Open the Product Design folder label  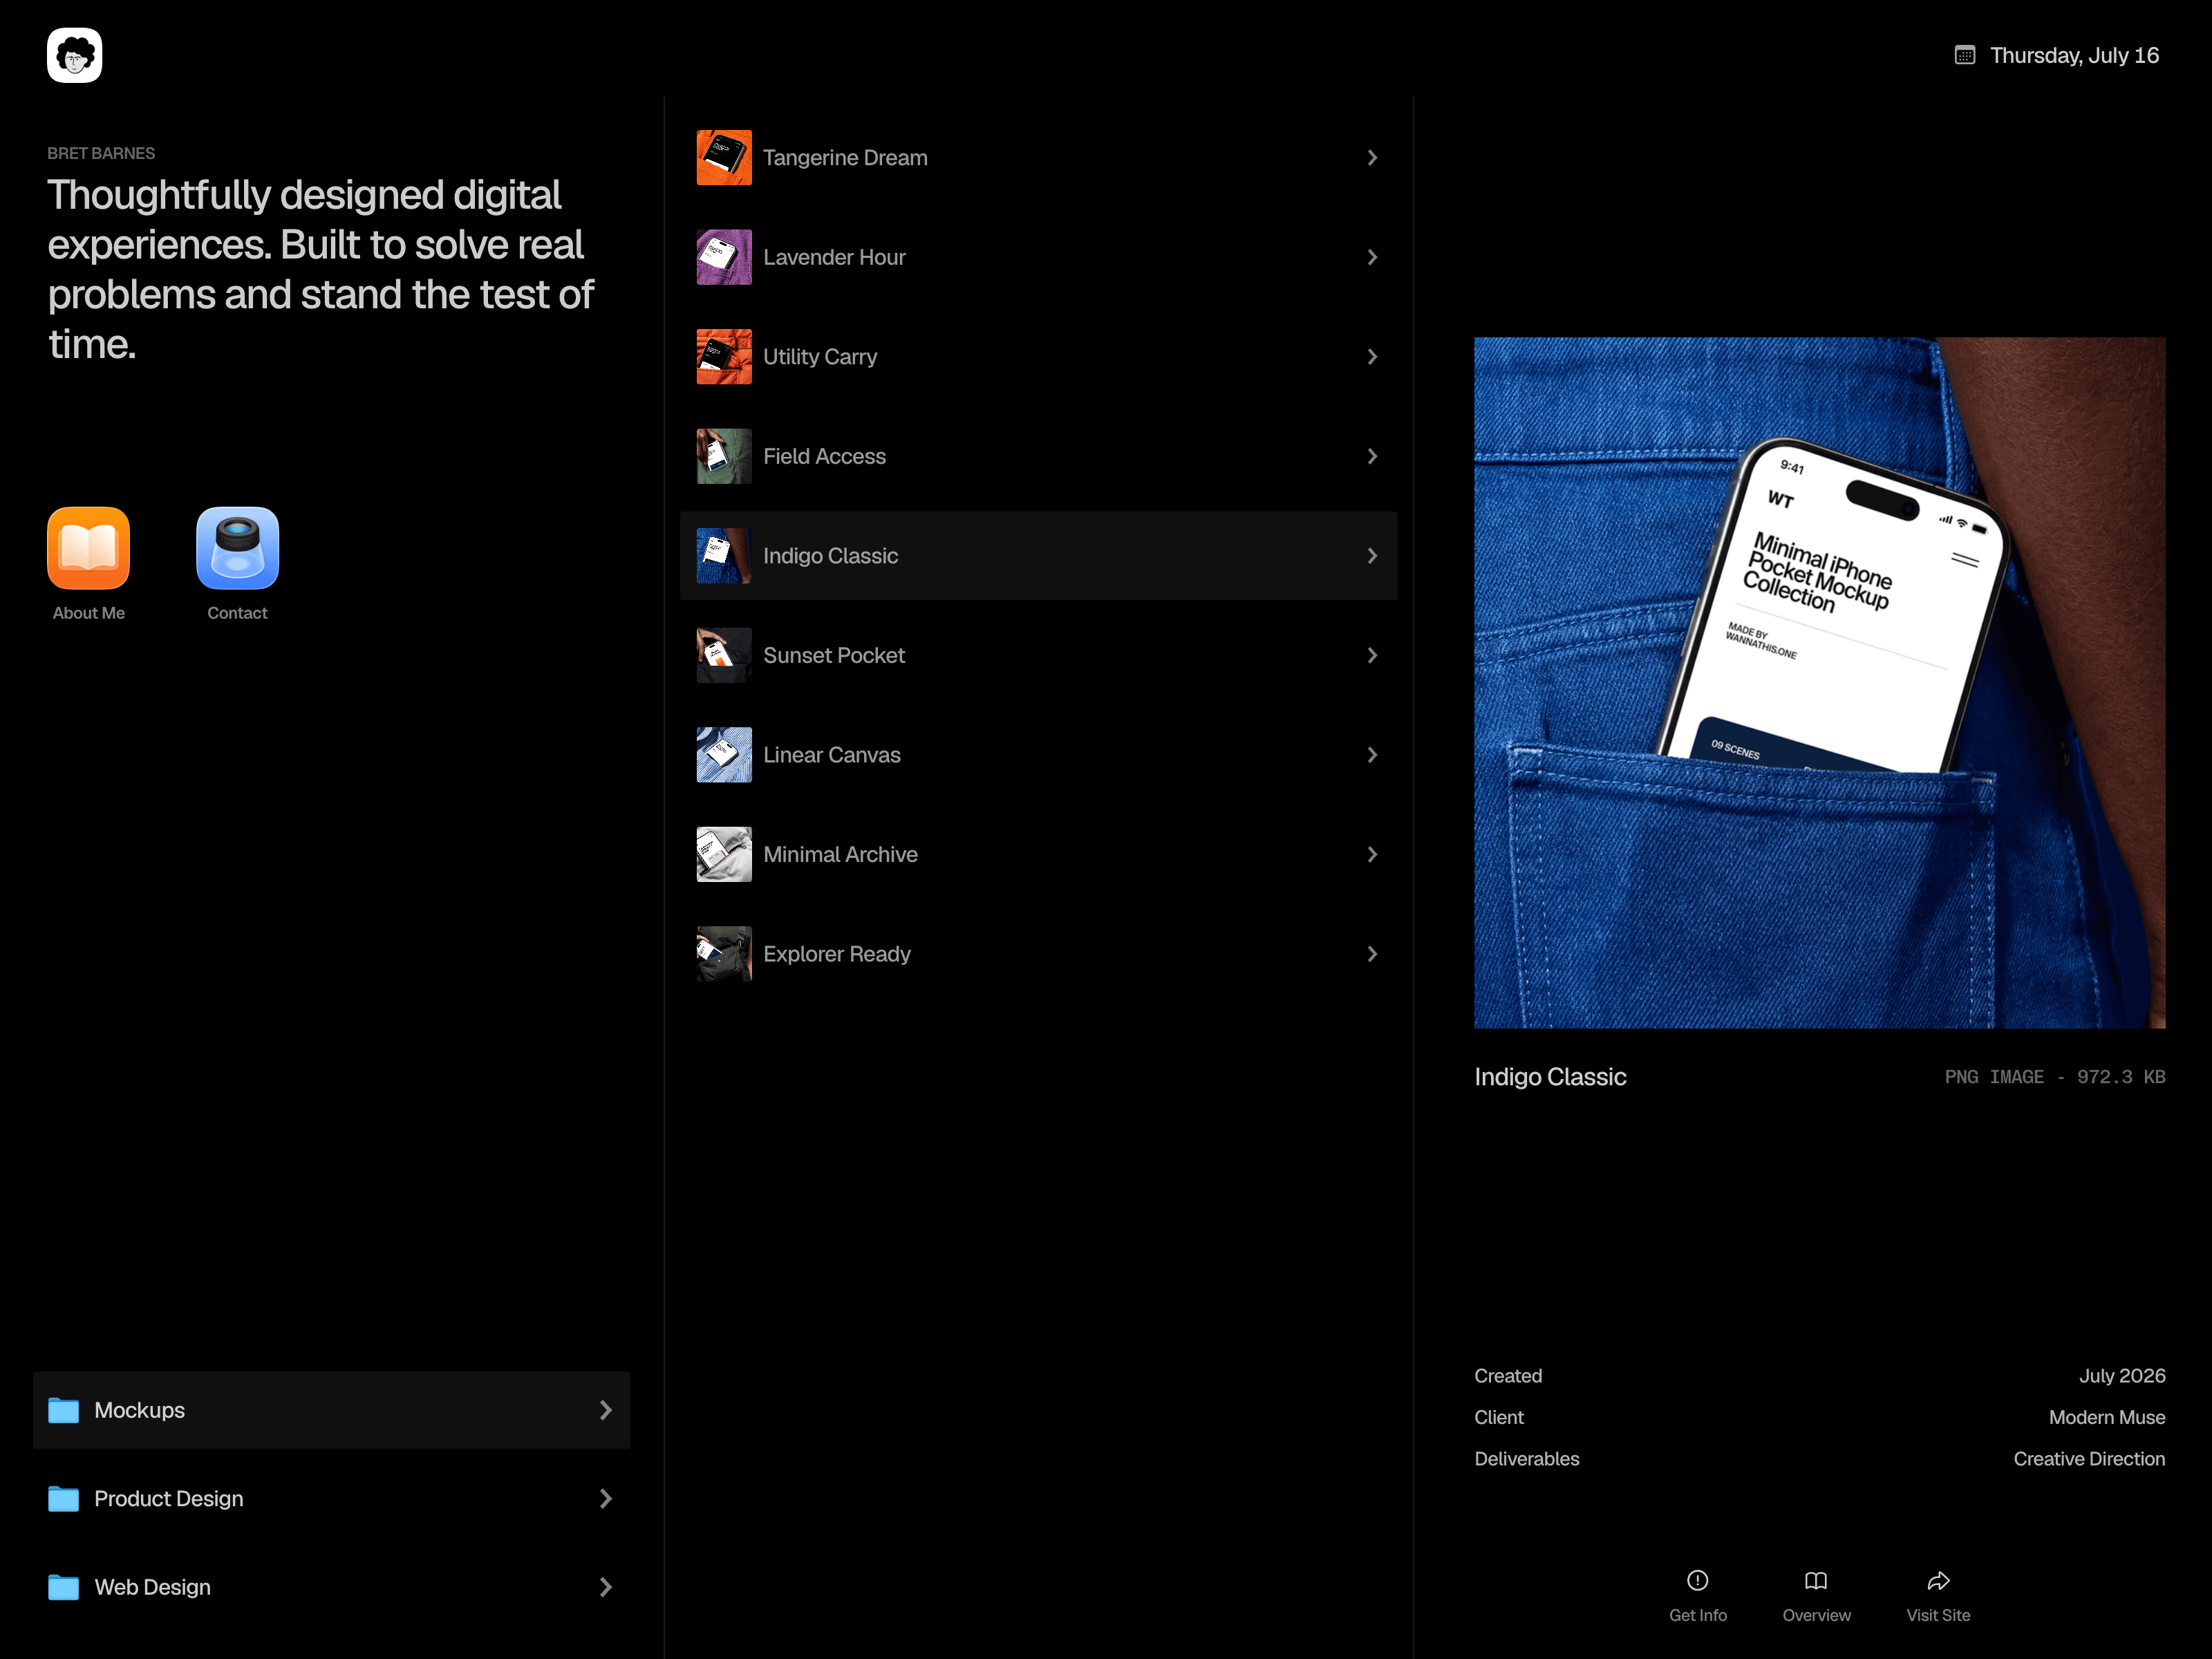[168, 1498]
